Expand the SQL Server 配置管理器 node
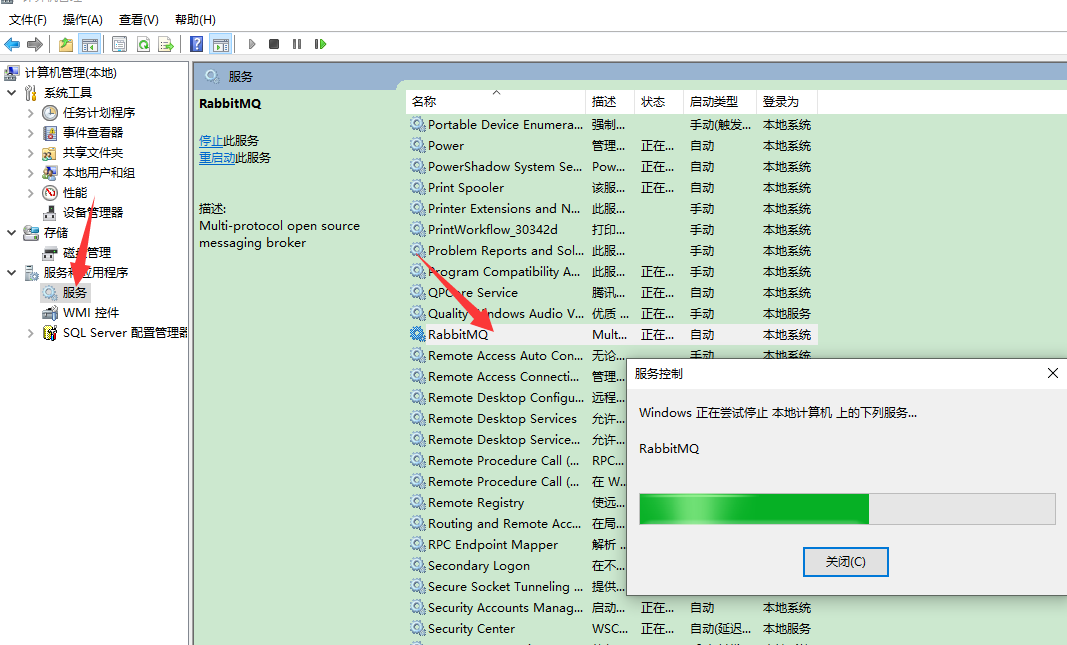This screenshot has height=645, width=1067. [x=31, y=333]
